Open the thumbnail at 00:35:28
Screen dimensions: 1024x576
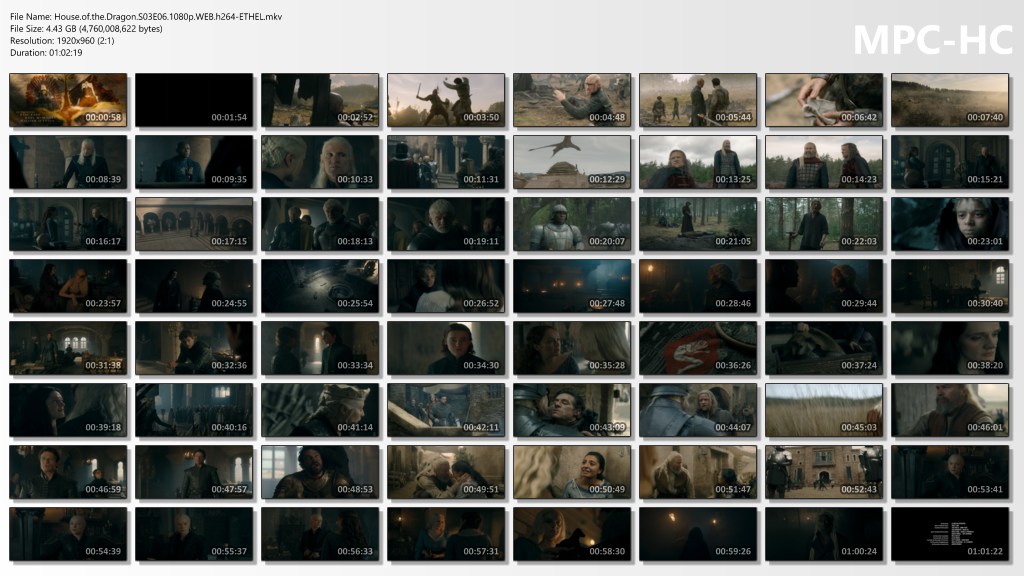[x=572, y=348]
